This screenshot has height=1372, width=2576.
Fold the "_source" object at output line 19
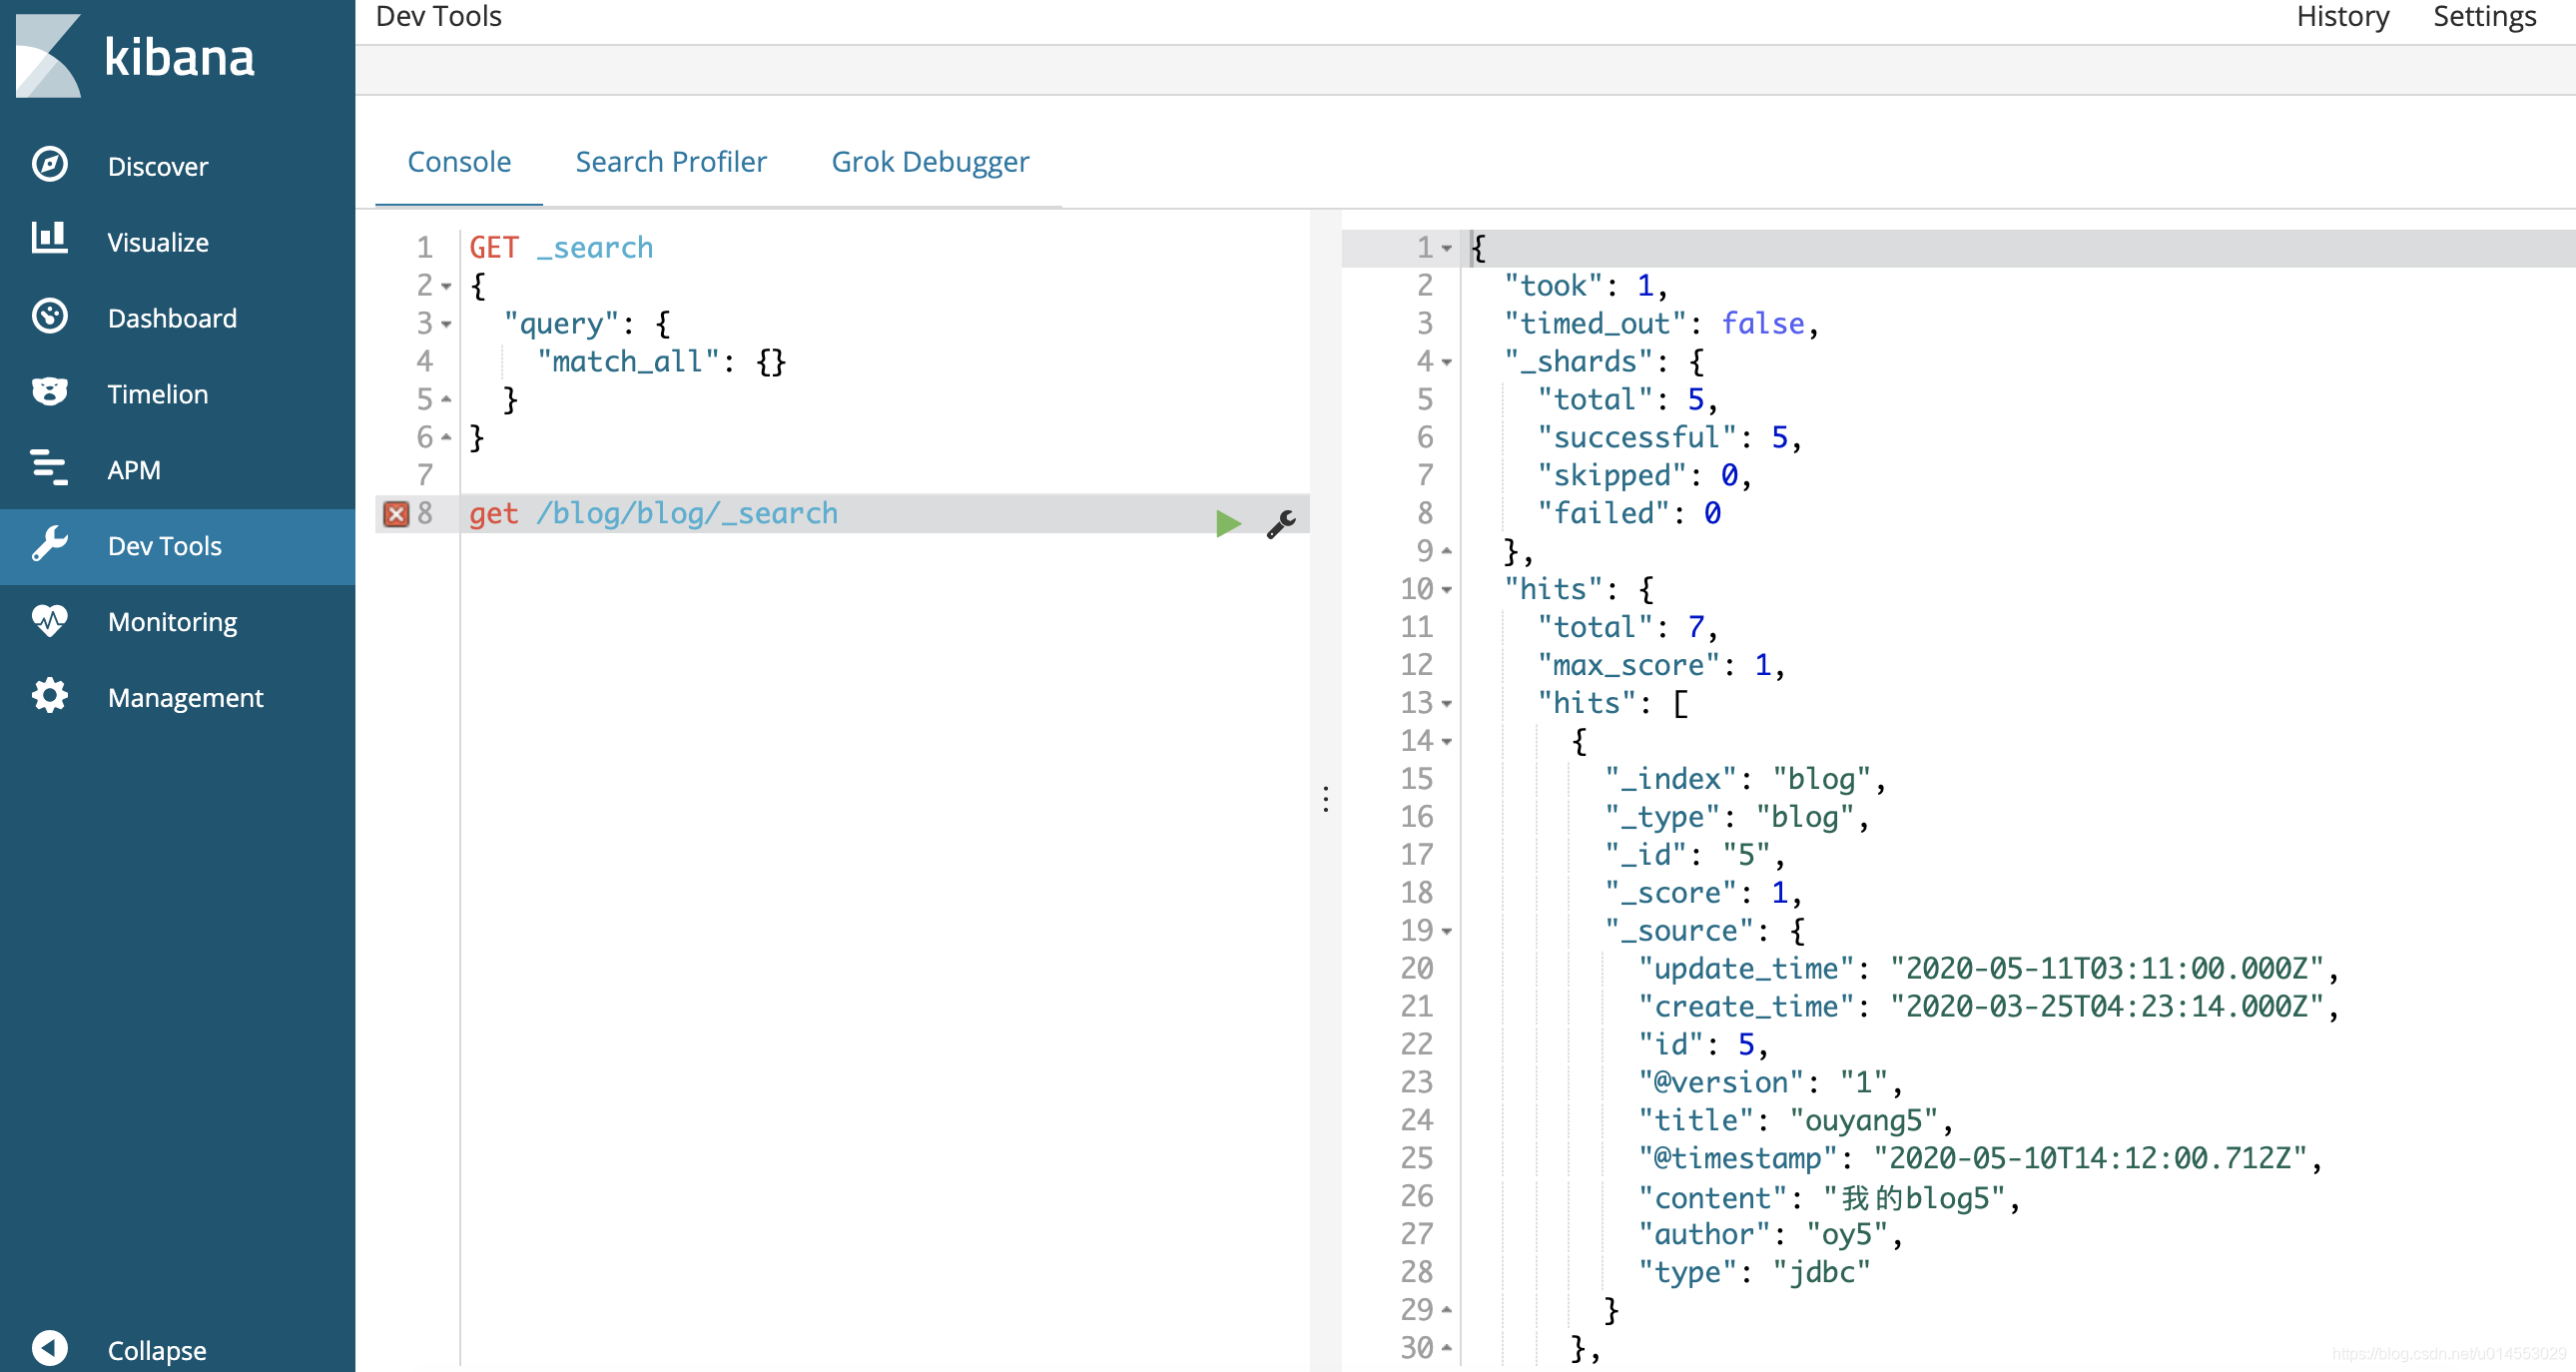(1446, 931)
